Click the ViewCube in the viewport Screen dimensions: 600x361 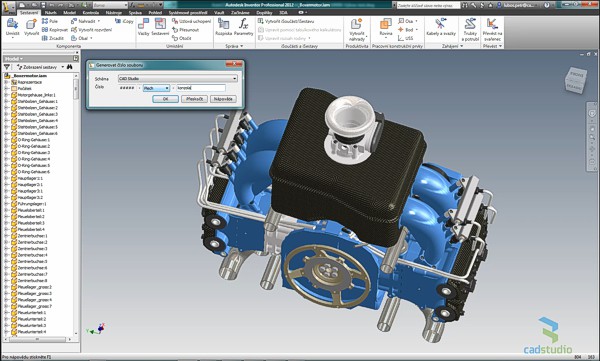pos(576,80)
